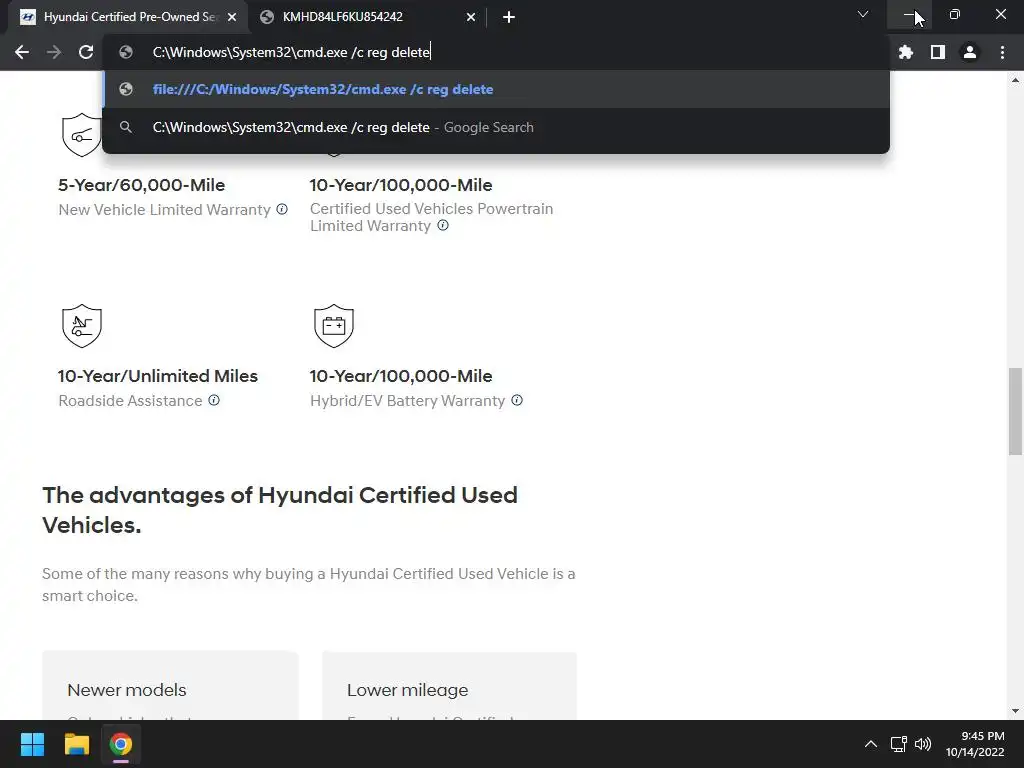Open a new browser tab

[x=509, y=17]
